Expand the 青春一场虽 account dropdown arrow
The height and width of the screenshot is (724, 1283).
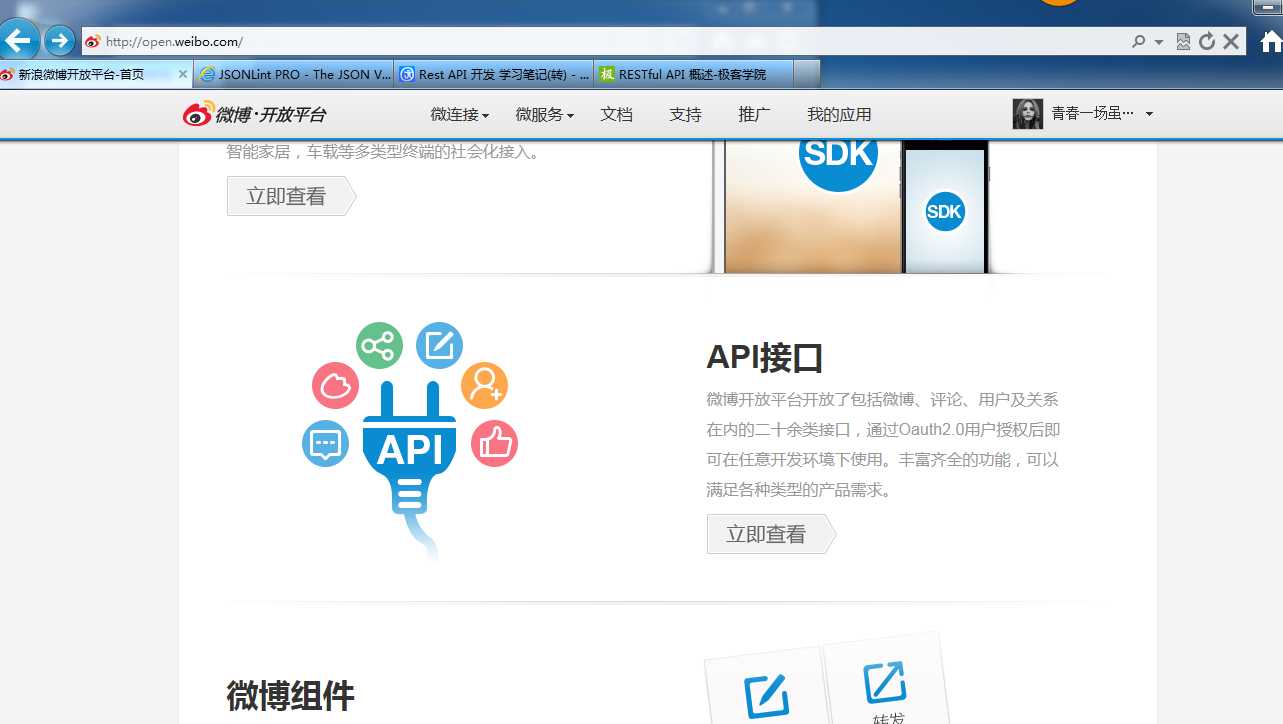click(1149, 114)
